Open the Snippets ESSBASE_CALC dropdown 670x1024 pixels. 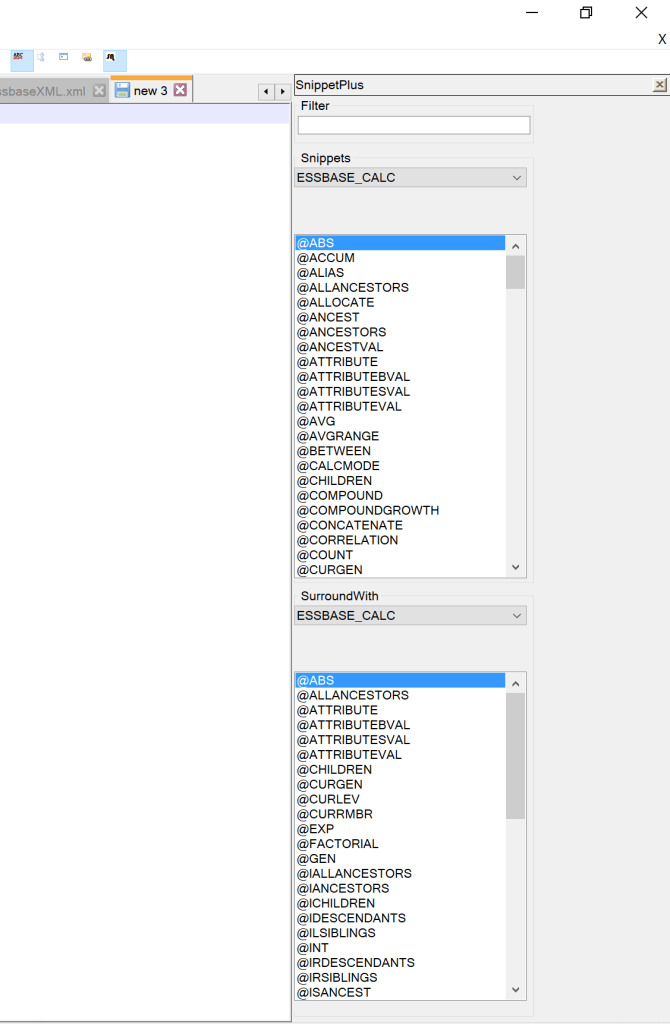(x=411, y=178)
